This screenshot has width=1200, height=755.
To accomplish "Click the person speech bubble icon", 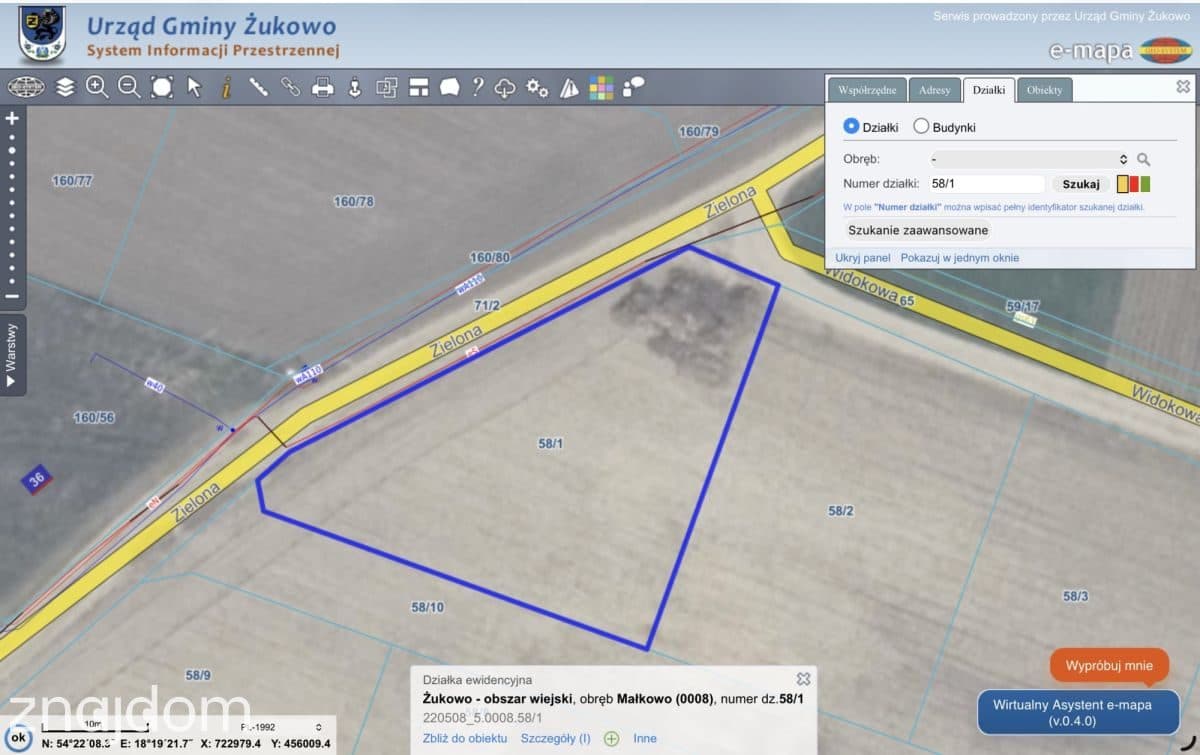I will [633, 87].
